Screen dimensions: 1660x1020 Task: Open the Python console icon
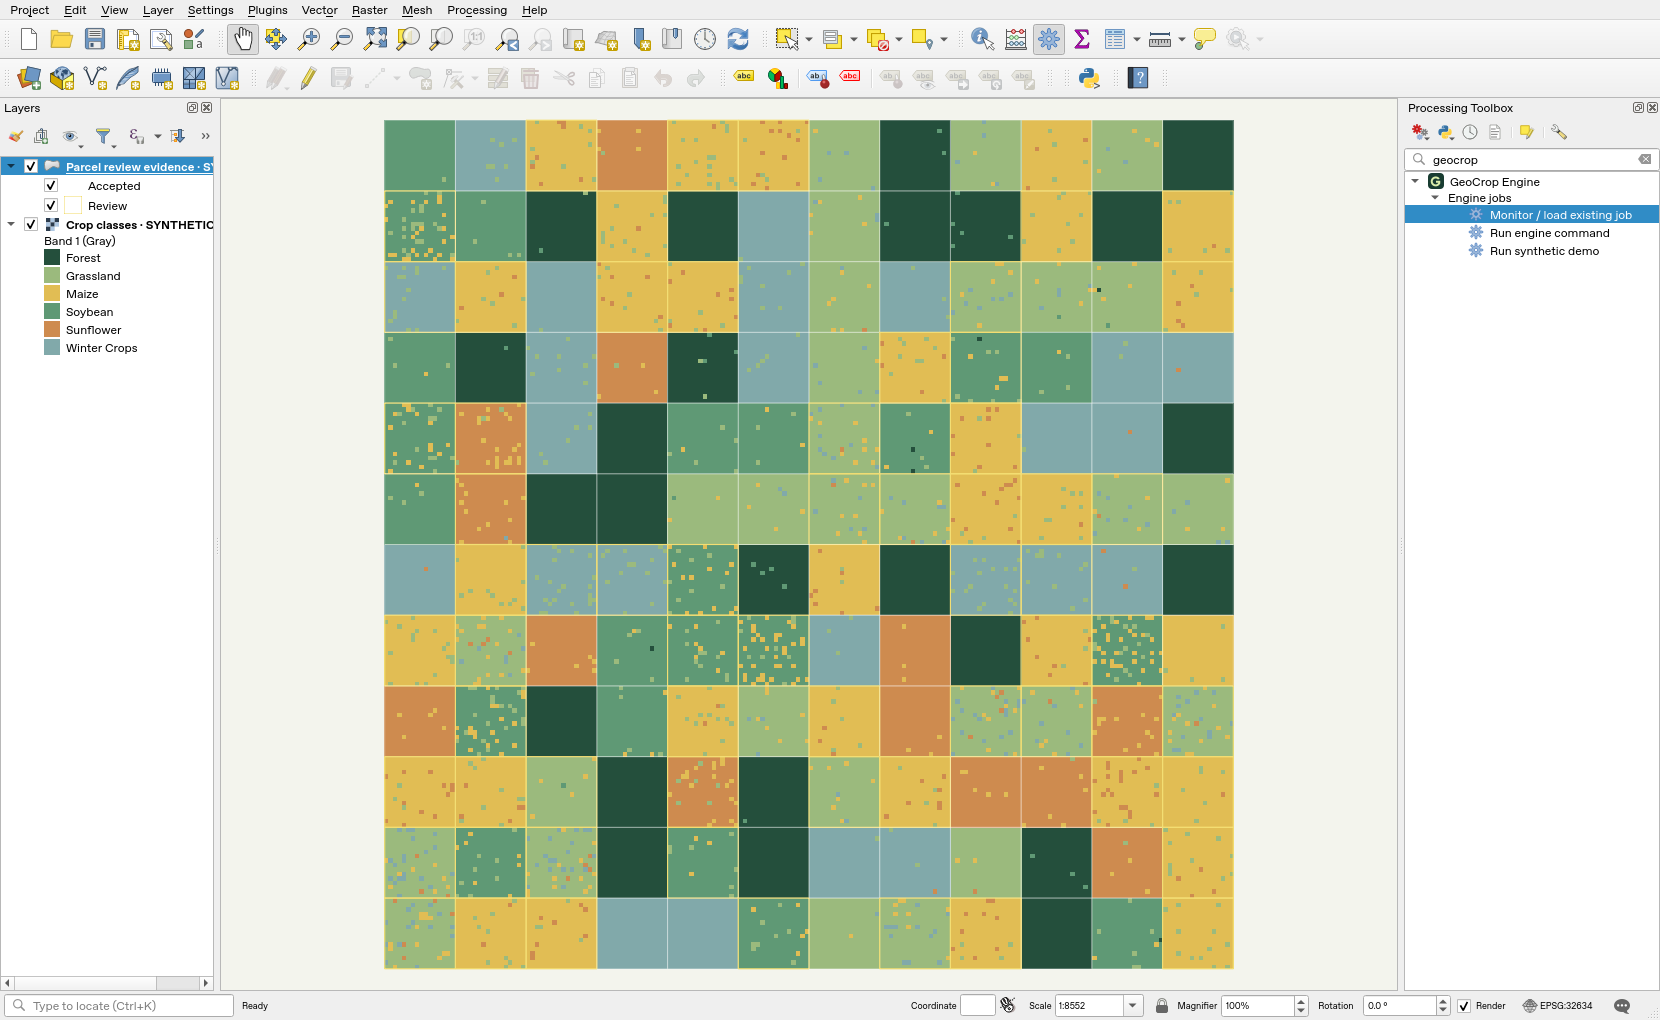click(1089, 78)
